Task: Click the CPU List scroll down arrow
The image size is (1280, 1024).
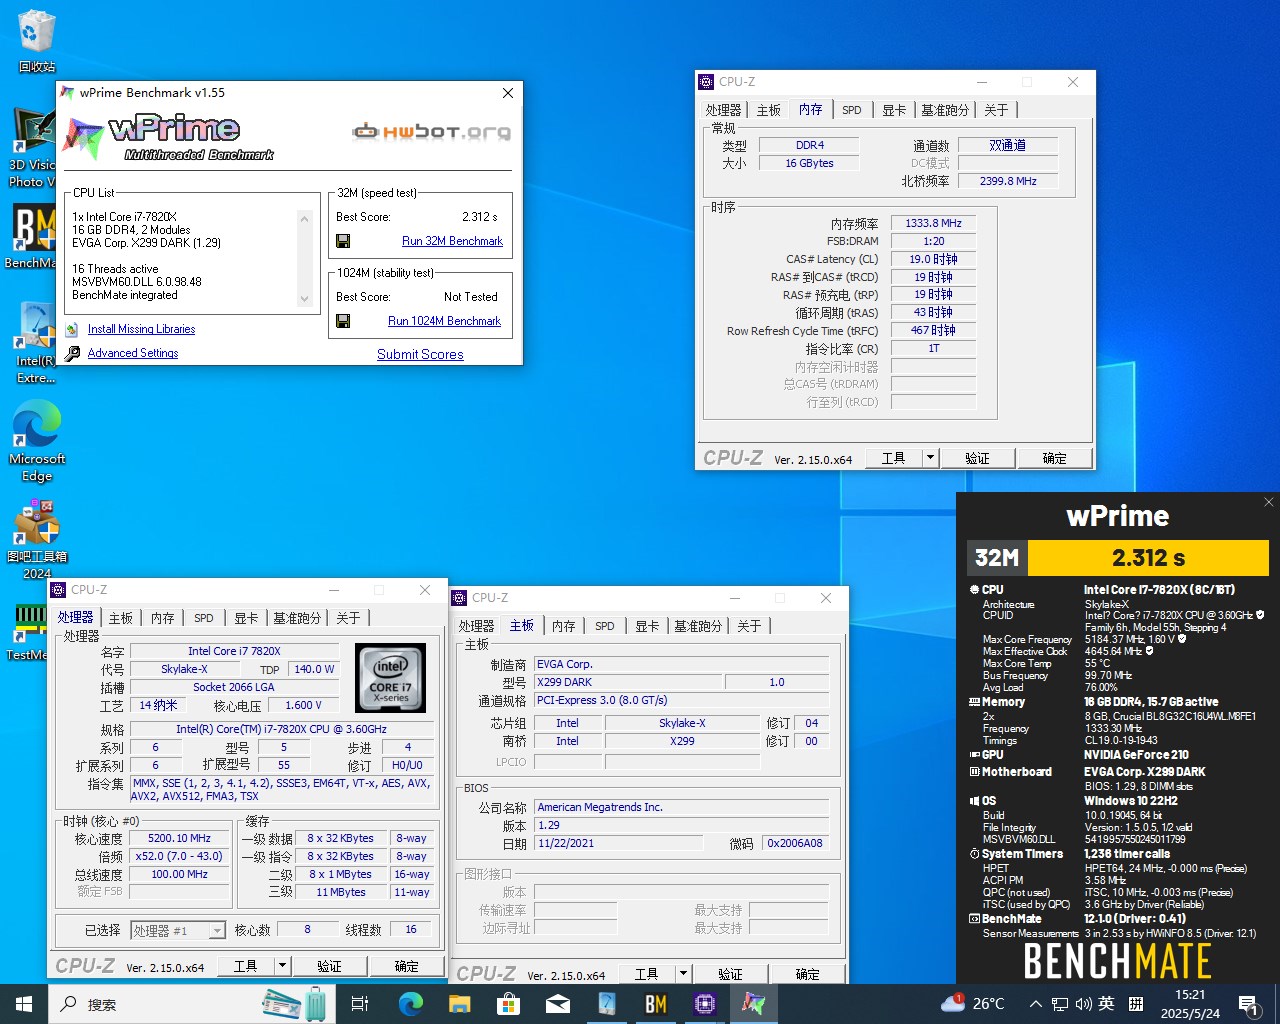Action: point(304,298)
